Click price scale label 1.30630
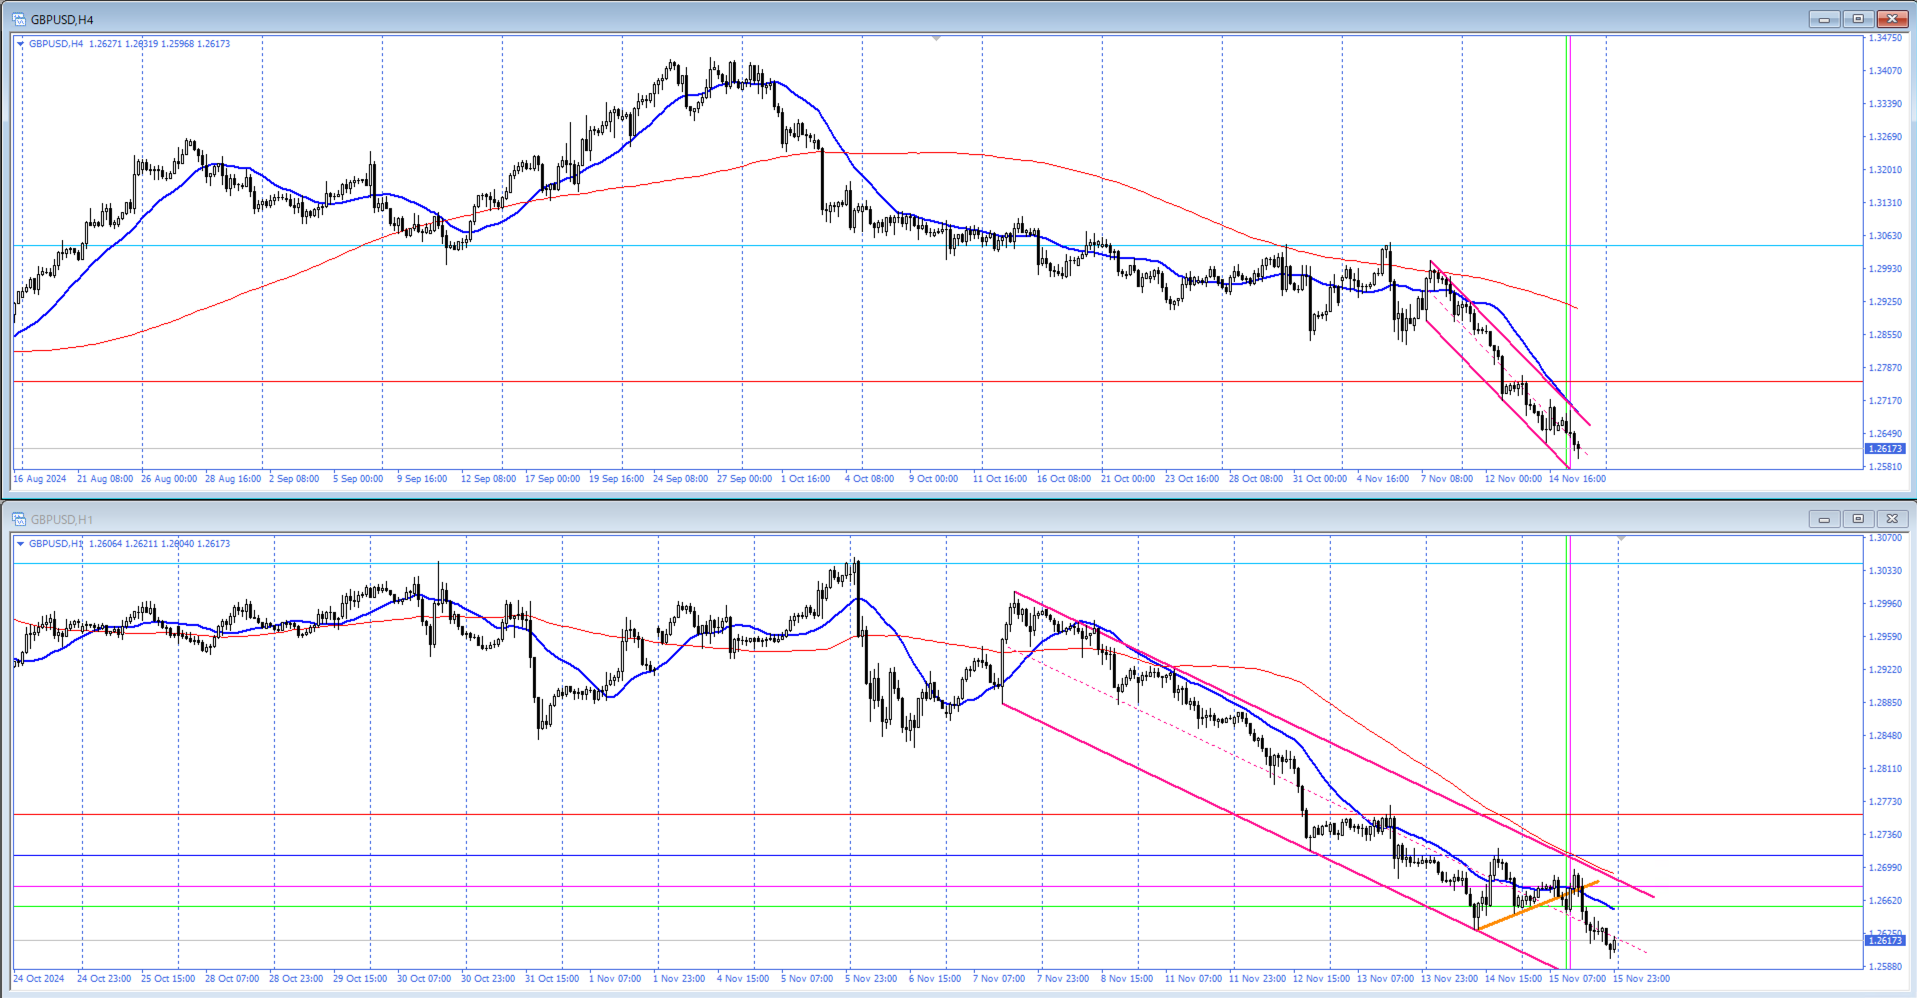Viewport: 1917px width, 998px height. (1885, 236)
